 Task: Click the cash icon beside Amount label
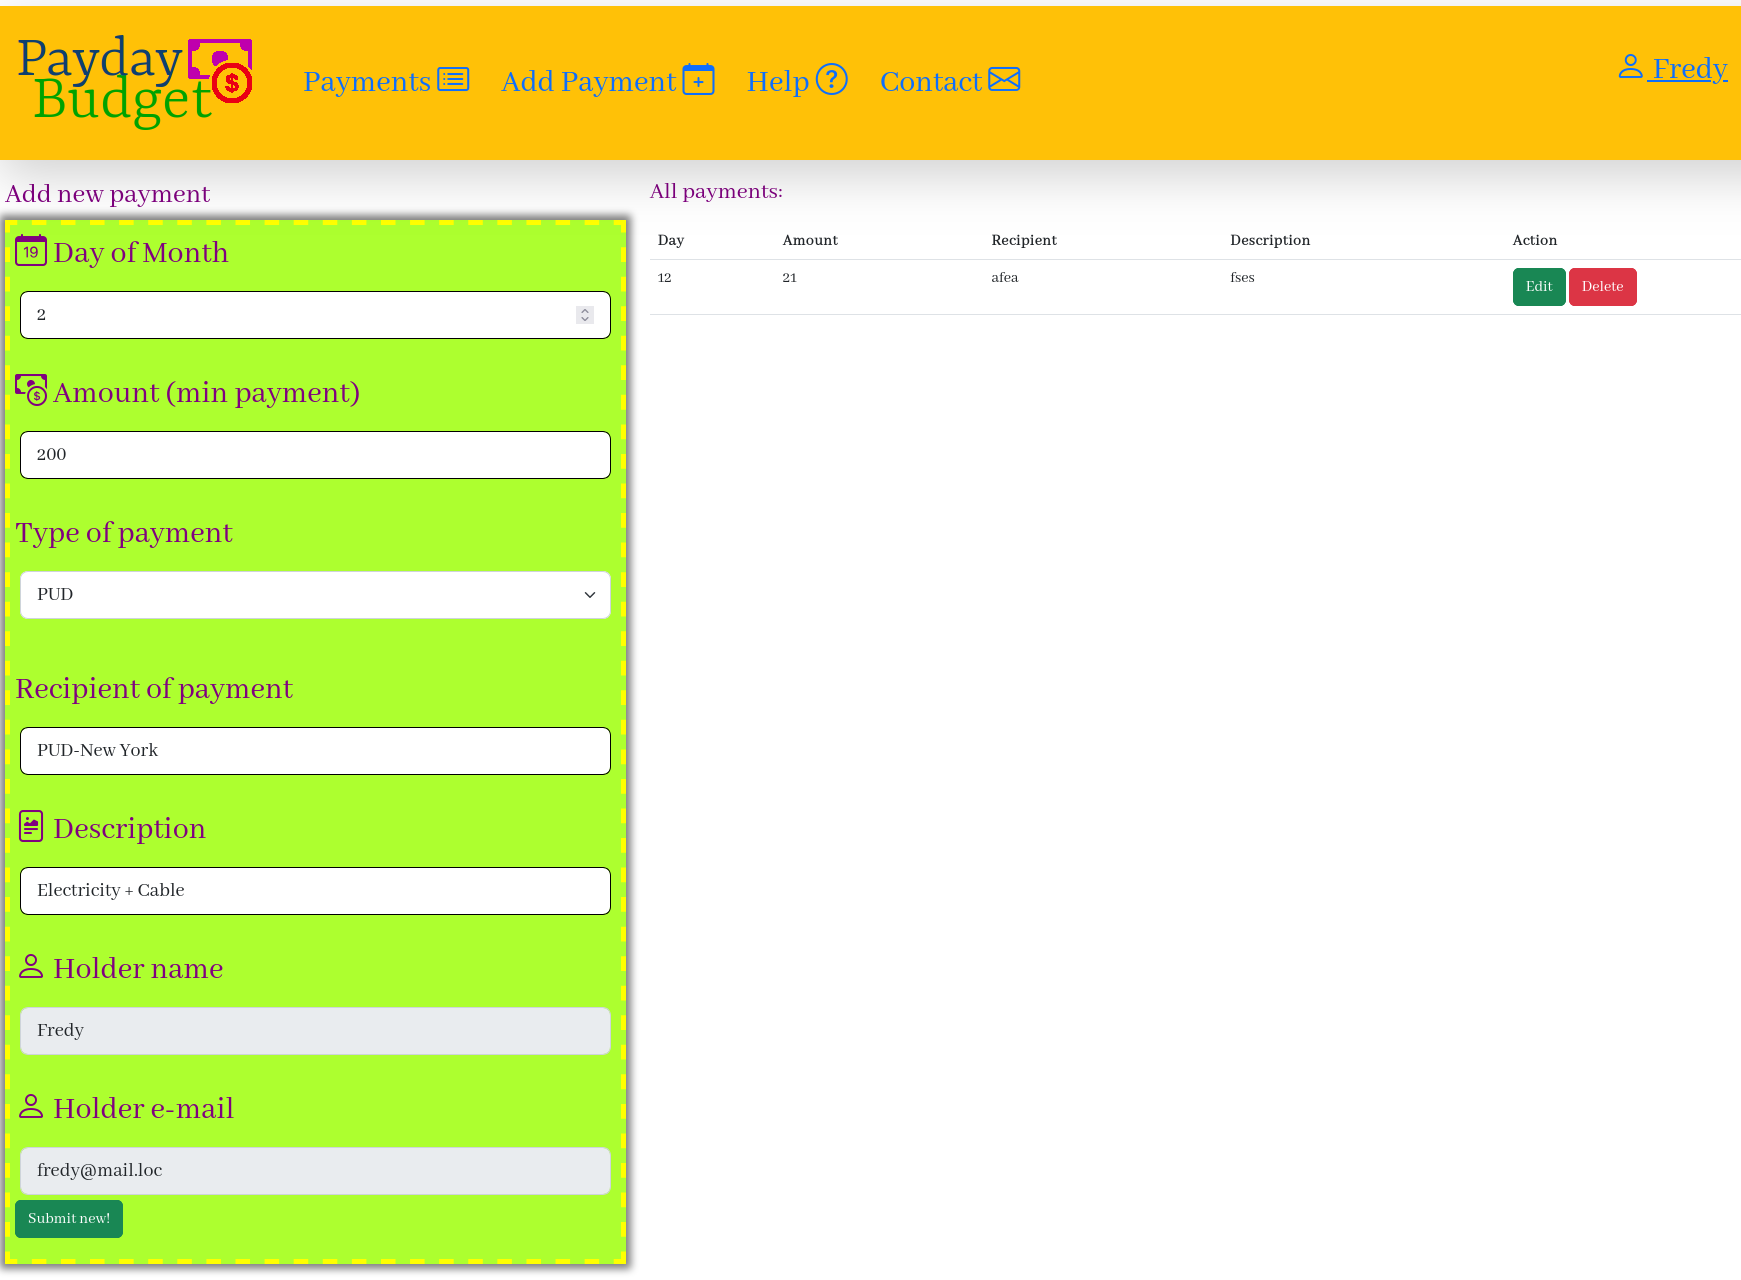pos(31,390)
